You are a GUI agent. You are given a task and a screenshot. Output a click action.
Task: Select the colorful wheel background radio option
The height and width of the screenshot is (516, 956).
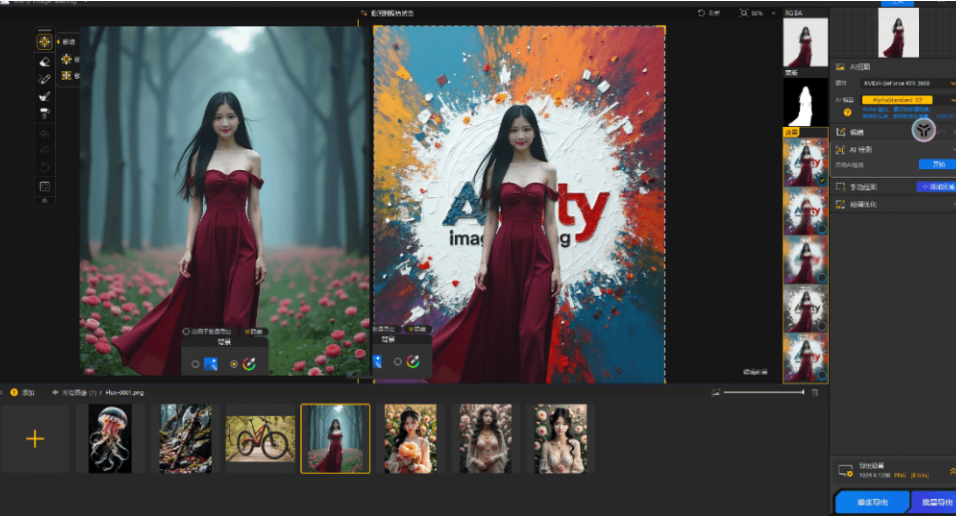point(234,364)
